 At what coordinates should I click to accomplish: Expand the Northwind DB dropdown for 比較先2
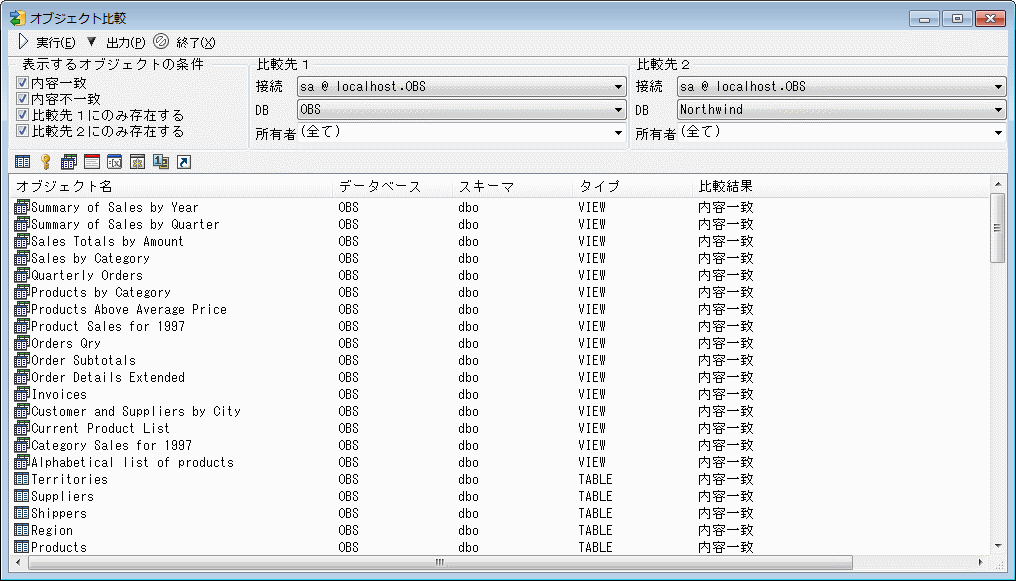[998, 110]
